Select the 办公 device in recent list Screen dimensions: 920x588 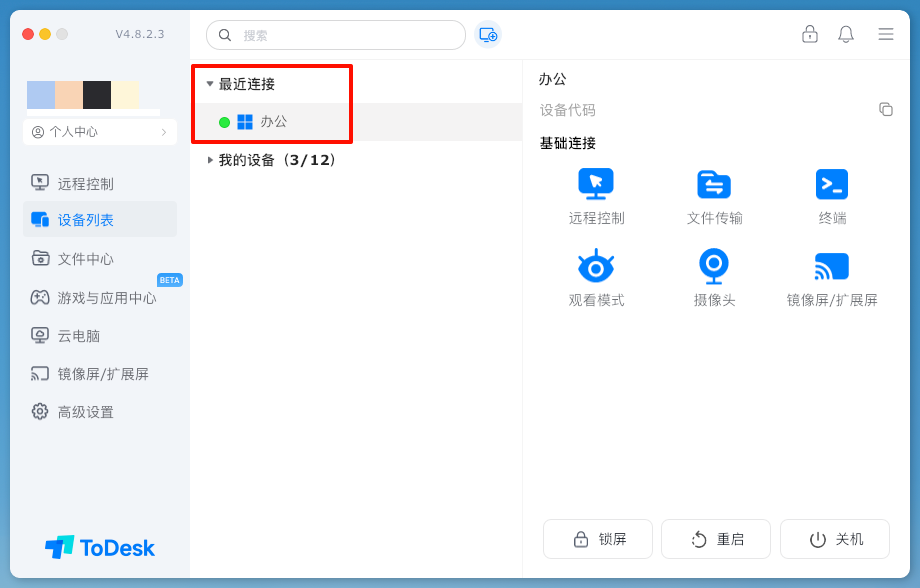pos(273,122)
